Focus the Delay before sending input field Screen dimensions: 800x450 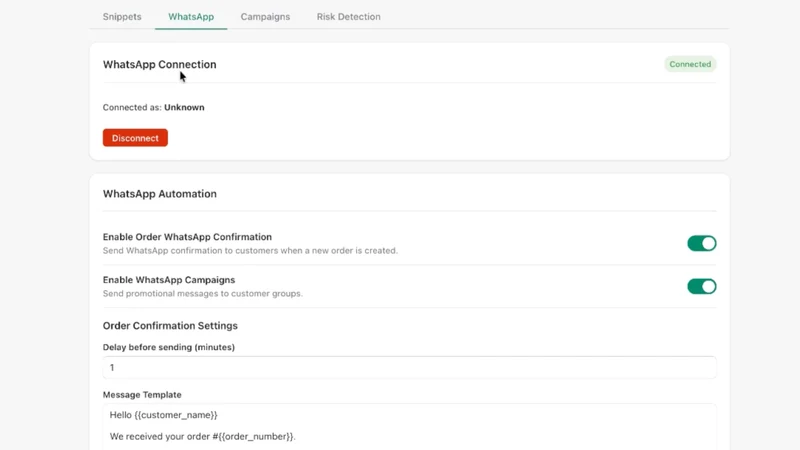410,367
